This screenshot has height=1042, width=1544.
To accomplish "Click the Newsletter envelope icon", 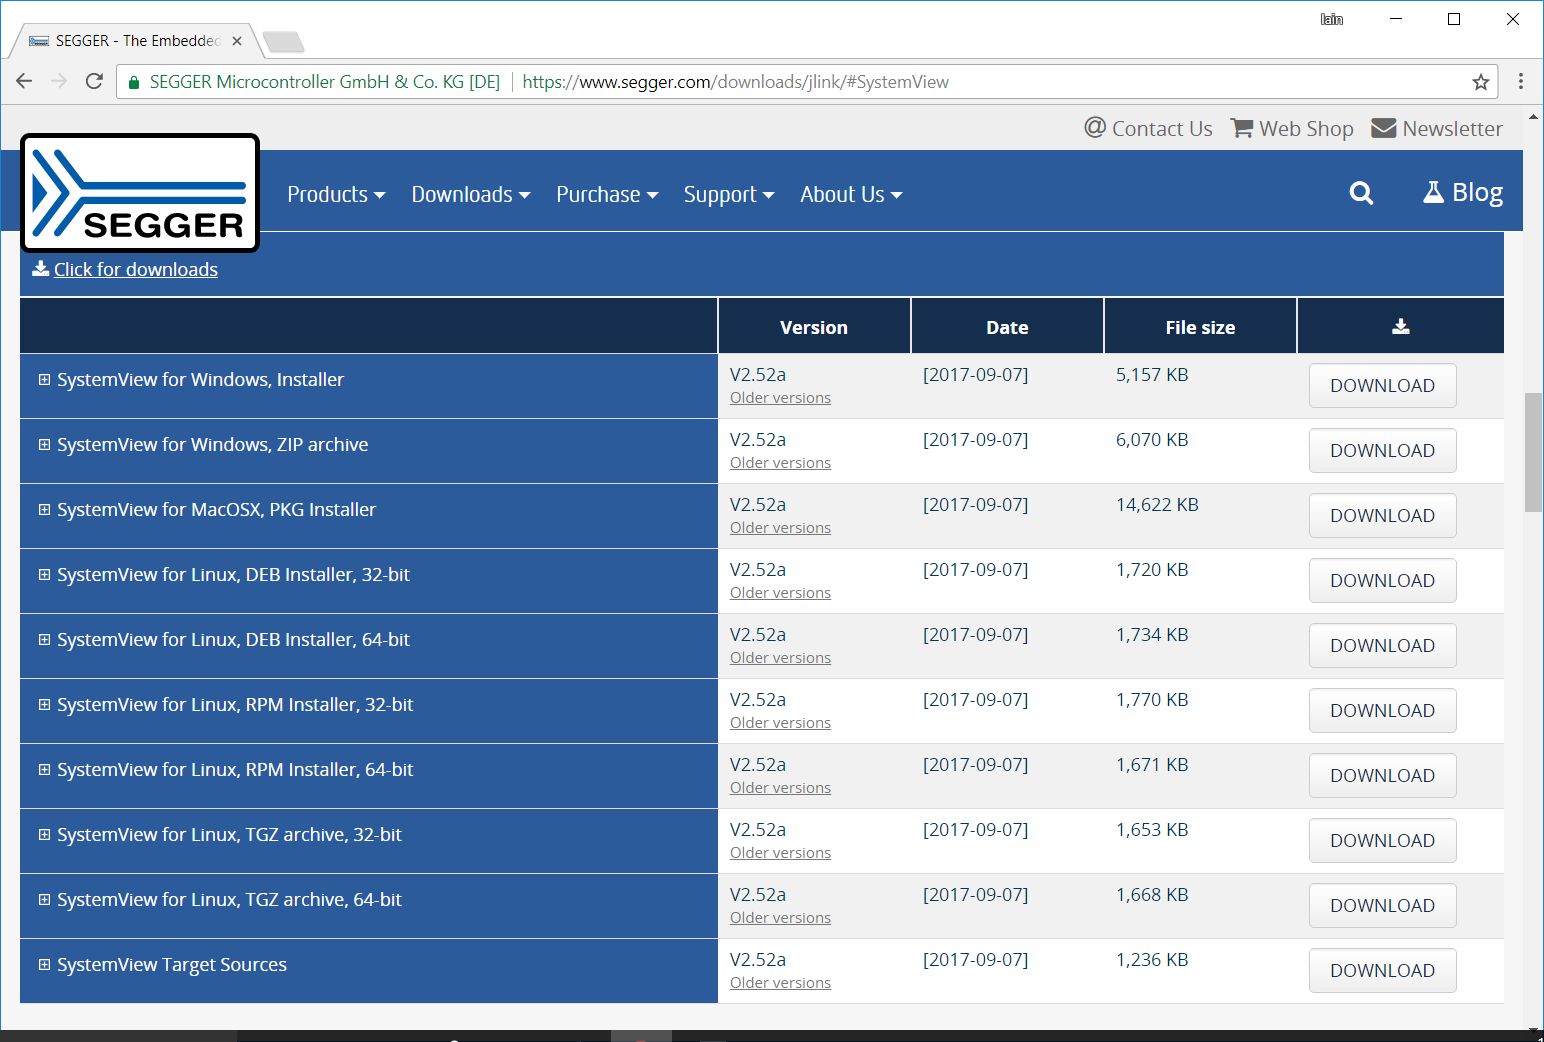I will coord(1383,128).
